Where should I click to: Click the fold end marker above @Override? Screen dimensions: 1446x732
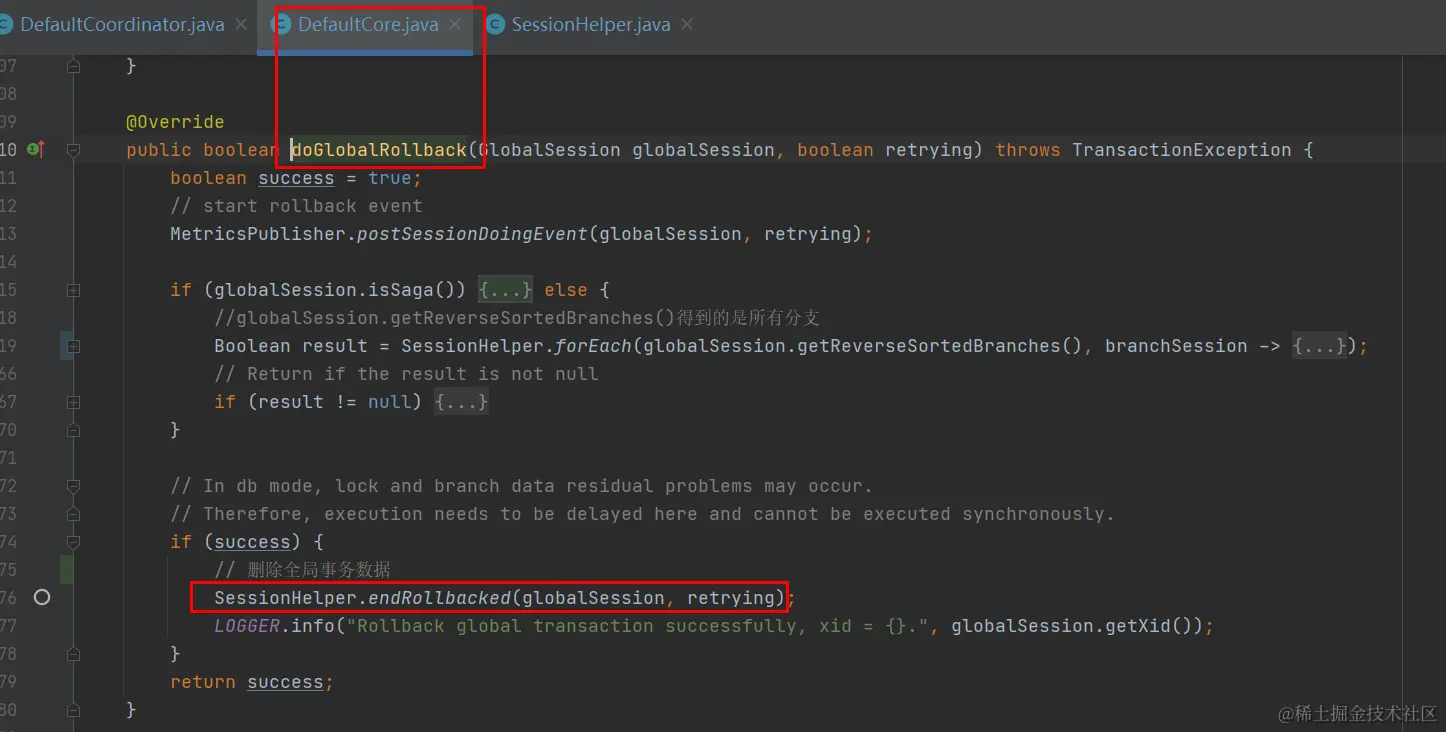coord(73,66)
